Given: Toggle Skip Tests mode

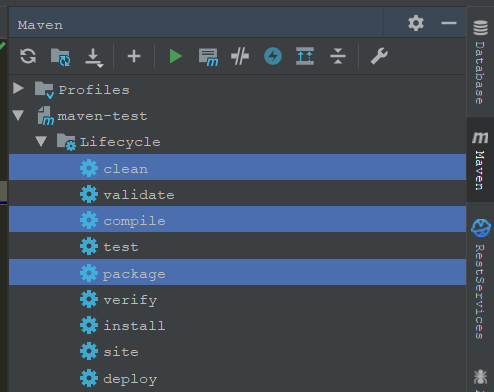Looking at the screenshot, I should tap(240, 56).
